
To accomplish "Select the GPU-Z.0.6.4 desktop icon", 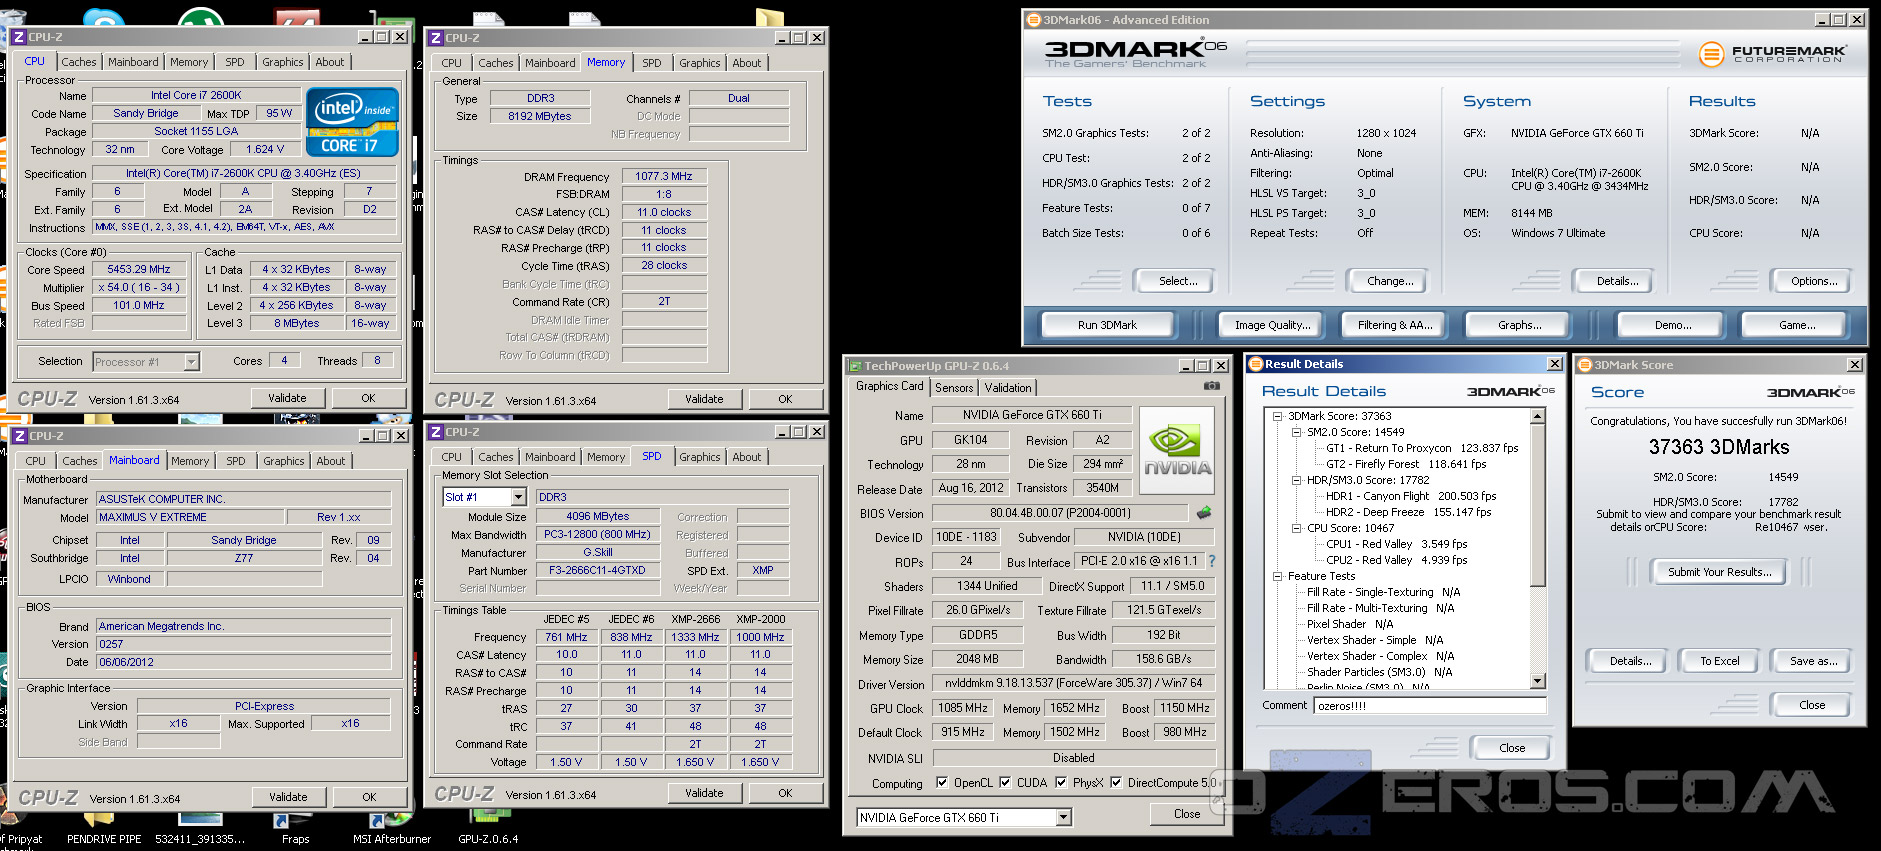I will pos(488,829).
